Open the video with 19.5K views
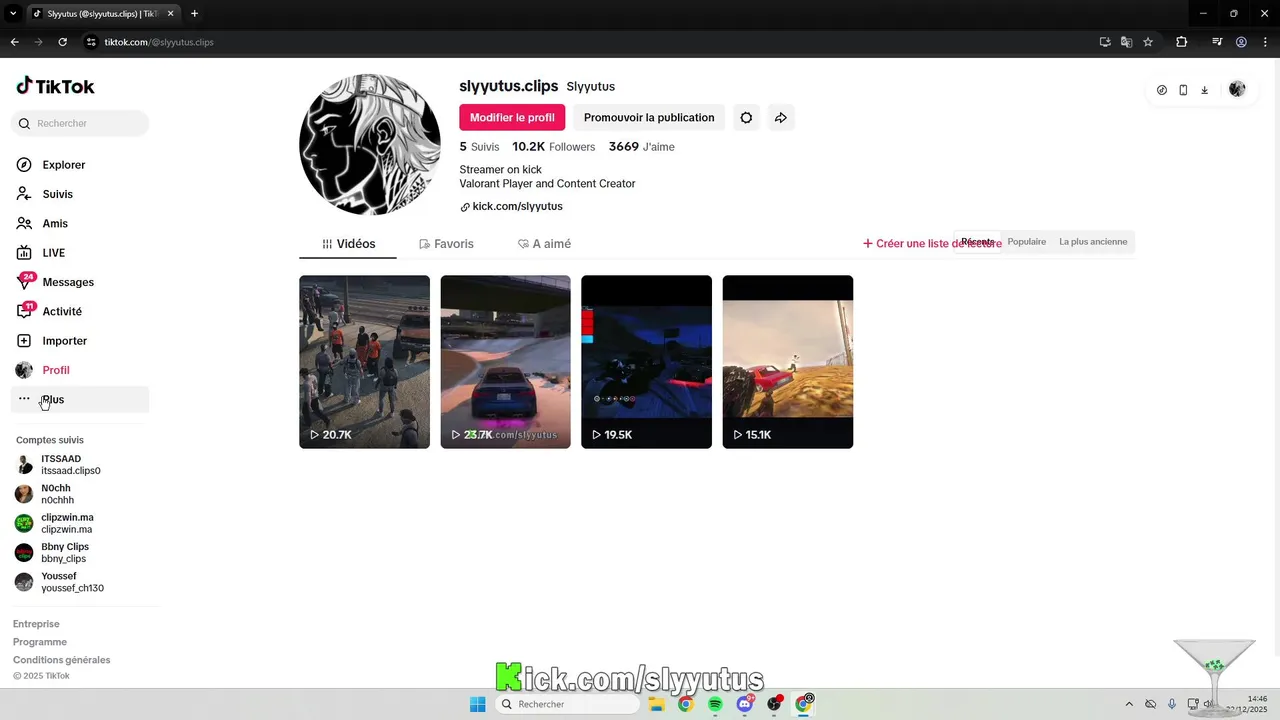The height and width of the screenshot is (720, 1280). pos(646,362)
